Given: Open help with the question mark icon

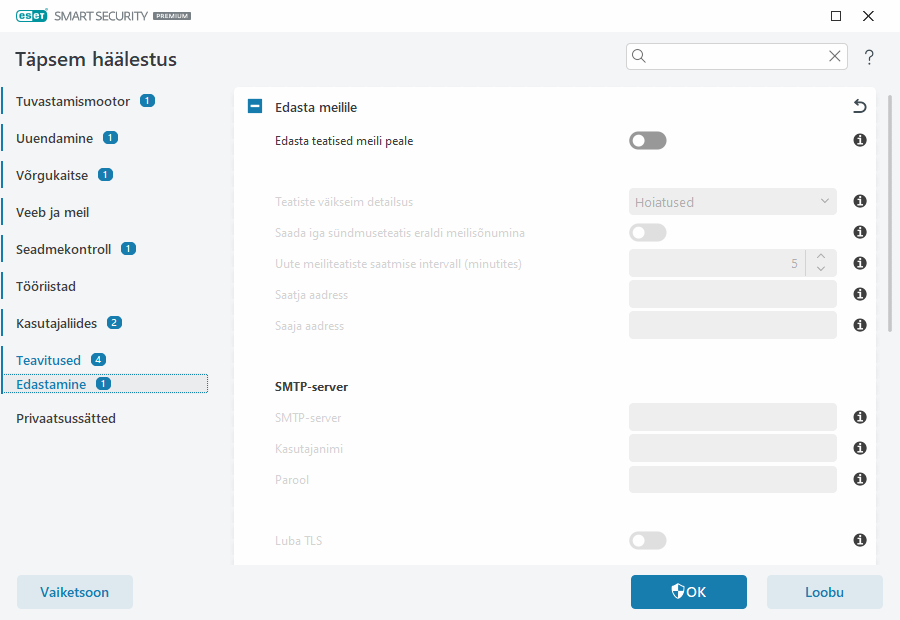Looking at the screenshot, I should point(869,57).
